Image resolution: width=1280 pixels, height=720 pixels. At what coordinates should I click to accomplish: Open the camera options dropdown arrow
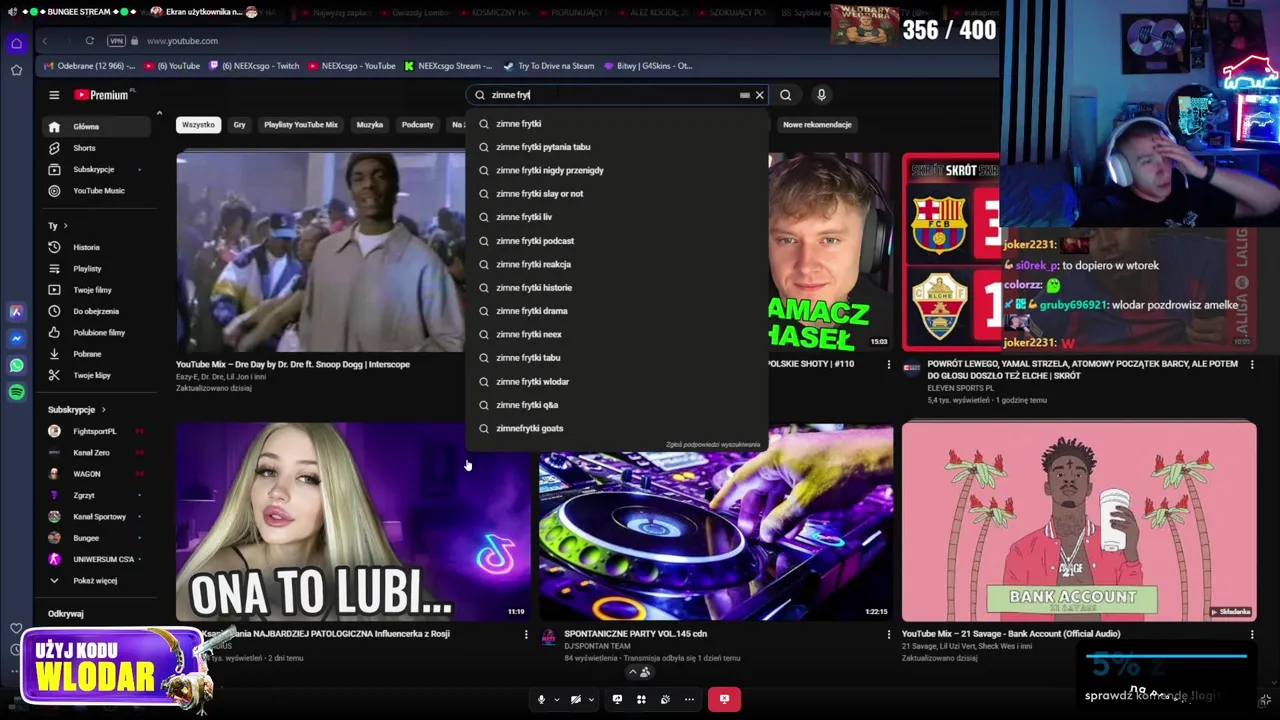click(x=591, y=700)
